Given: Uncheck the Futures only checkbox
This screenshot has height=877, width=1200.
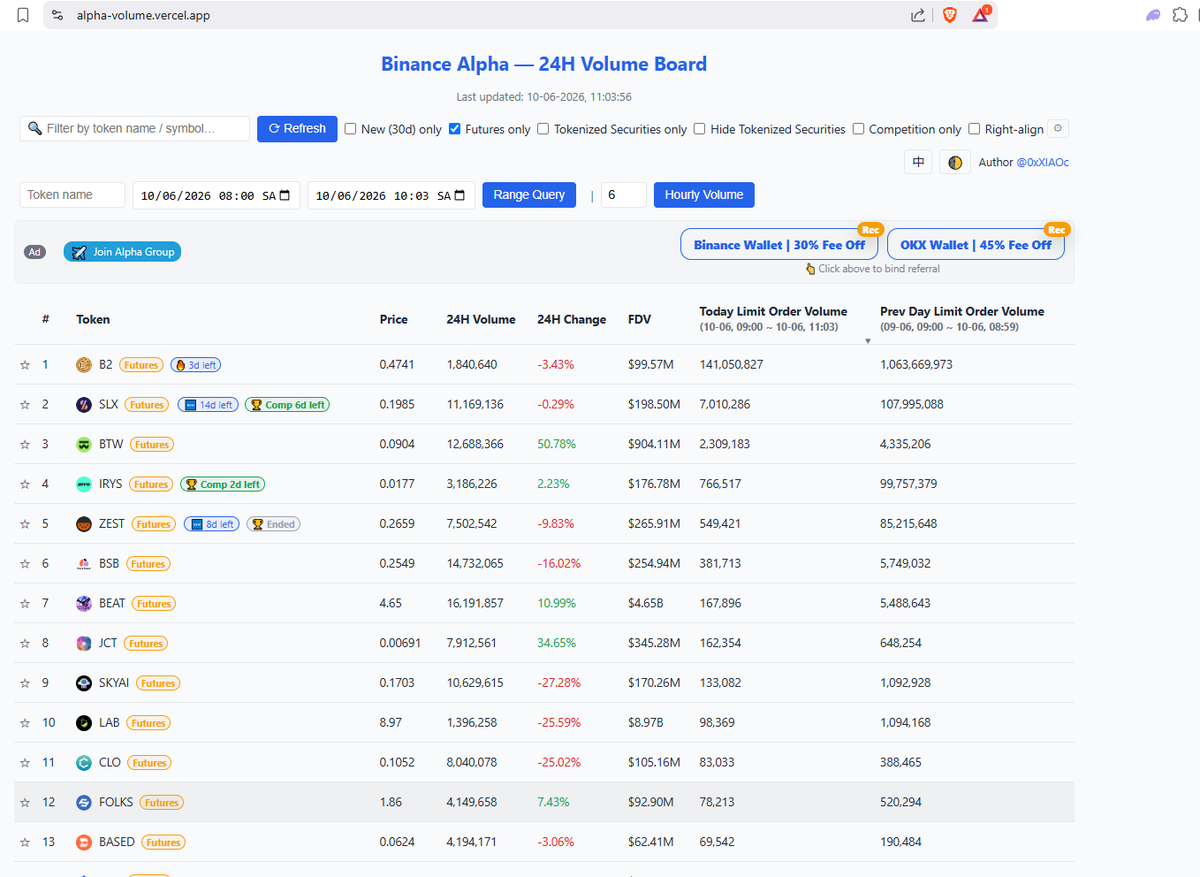Looking at the screenshot, I should click(455, 128).
